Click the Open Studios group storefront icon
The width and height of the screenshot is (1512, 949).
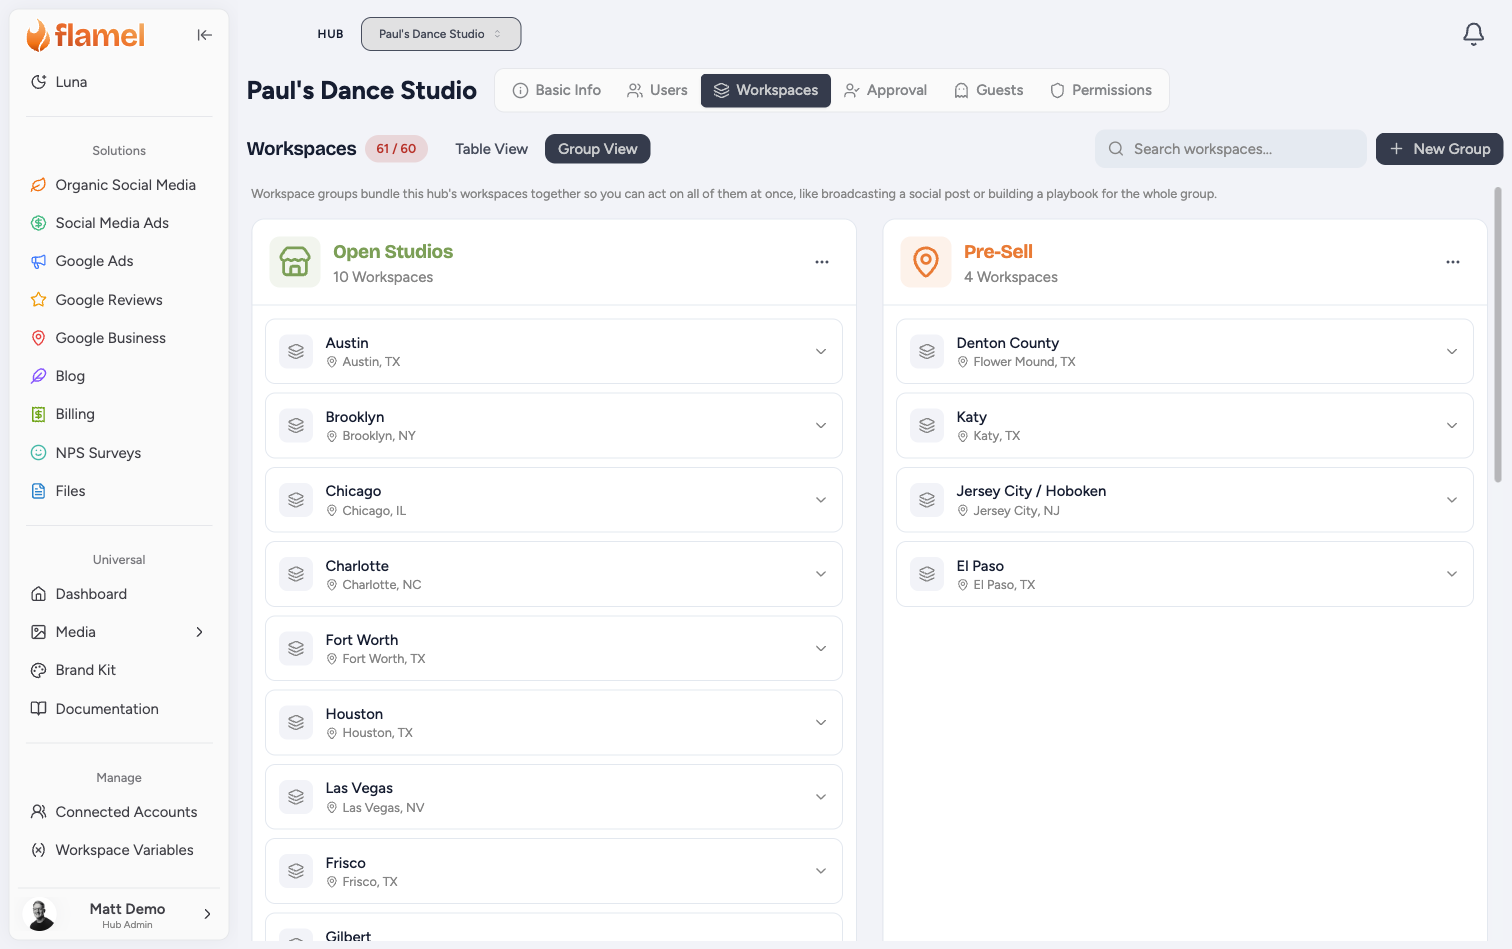[295, 262]
